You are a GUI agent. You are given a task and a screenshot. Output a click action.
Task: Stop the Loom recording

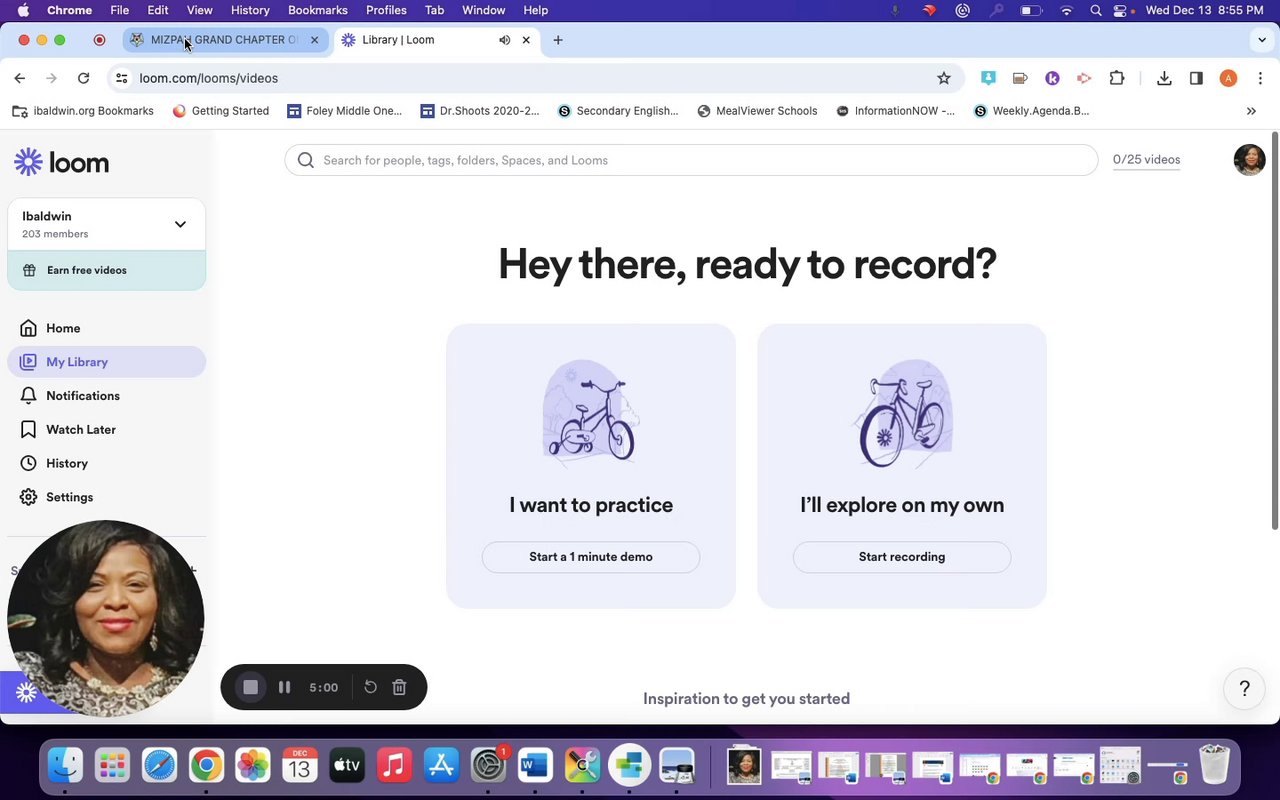click(251, 687)
